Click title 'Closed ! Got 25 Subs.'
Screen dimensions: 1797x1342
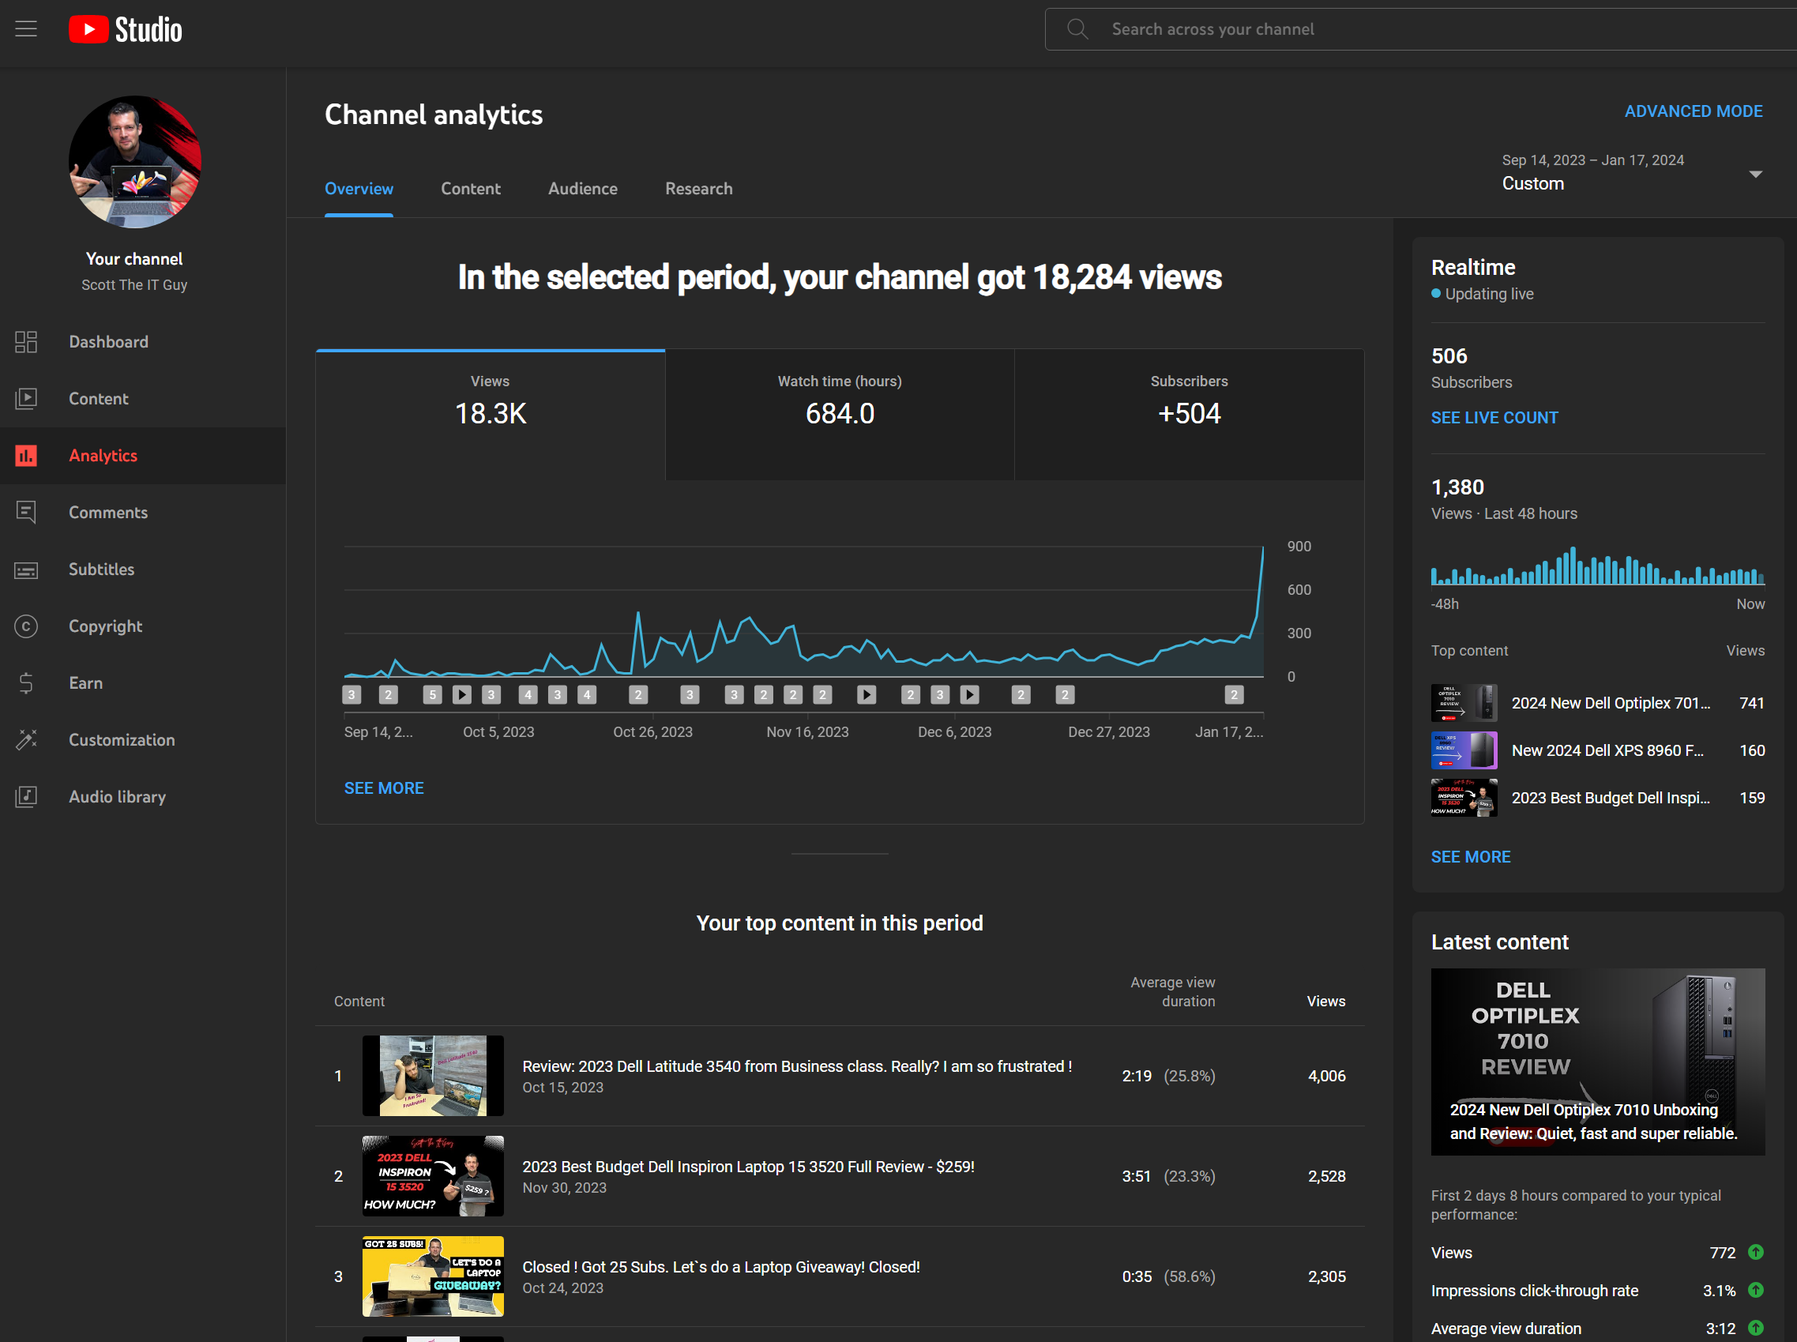pos(721,1267)
